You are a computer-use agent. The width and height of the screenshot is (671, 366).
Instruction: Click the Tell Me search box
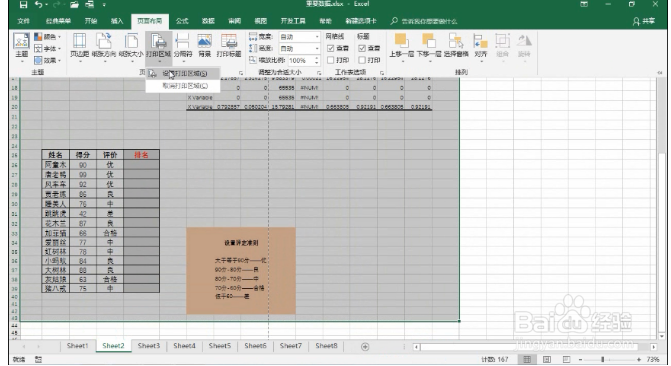424,21
